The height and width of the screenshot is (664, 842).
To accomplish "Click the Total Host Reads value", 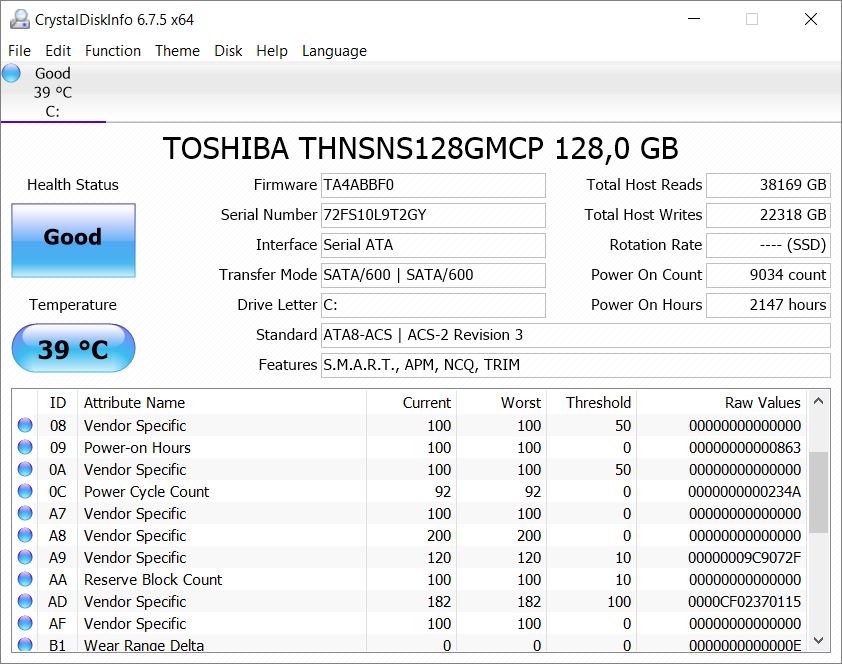I will [x=768, y=185].
